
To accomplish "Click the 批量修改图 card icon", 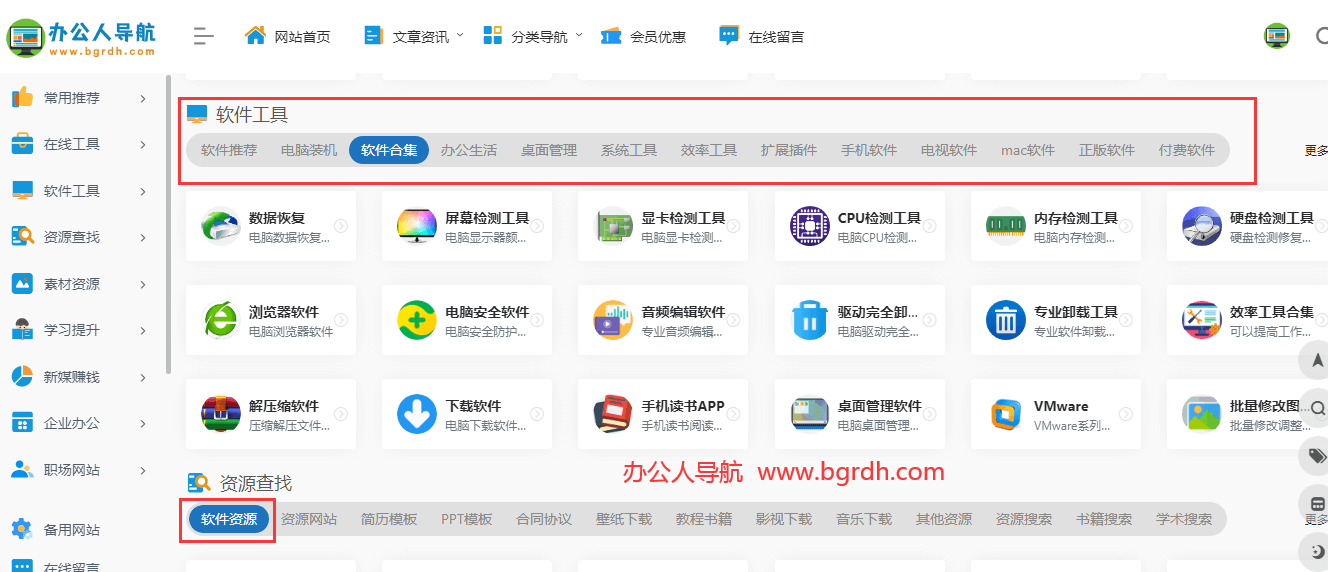I will coord(1202,415).
